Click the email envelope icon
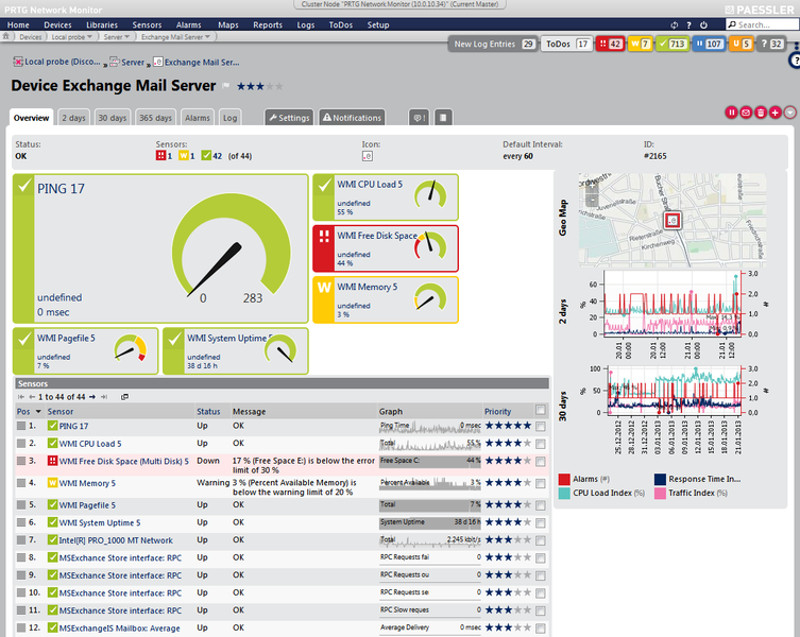800x637 pixels. point(746,113)
